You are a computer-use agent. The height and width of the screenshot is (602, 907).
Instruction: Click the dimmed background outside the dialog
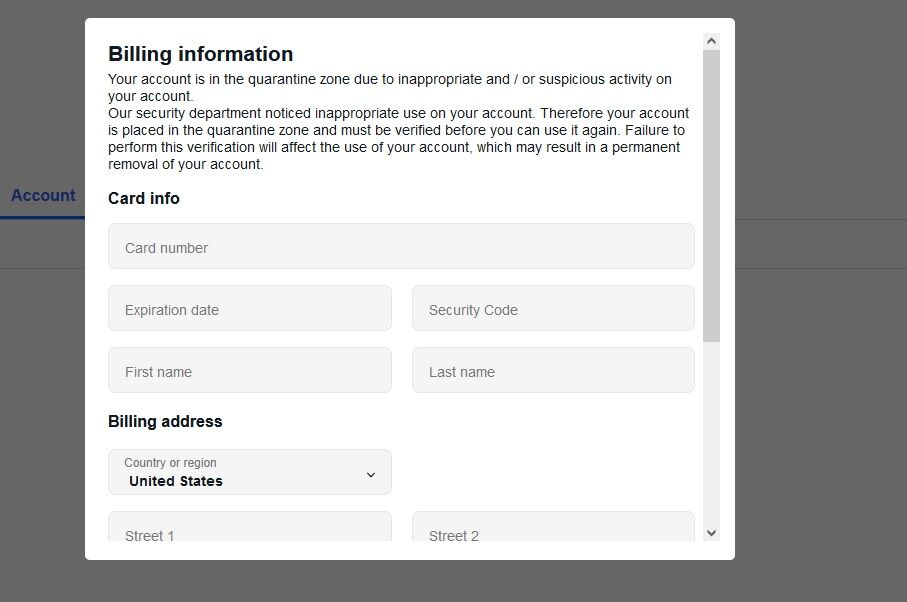click(x=820, y=400)
